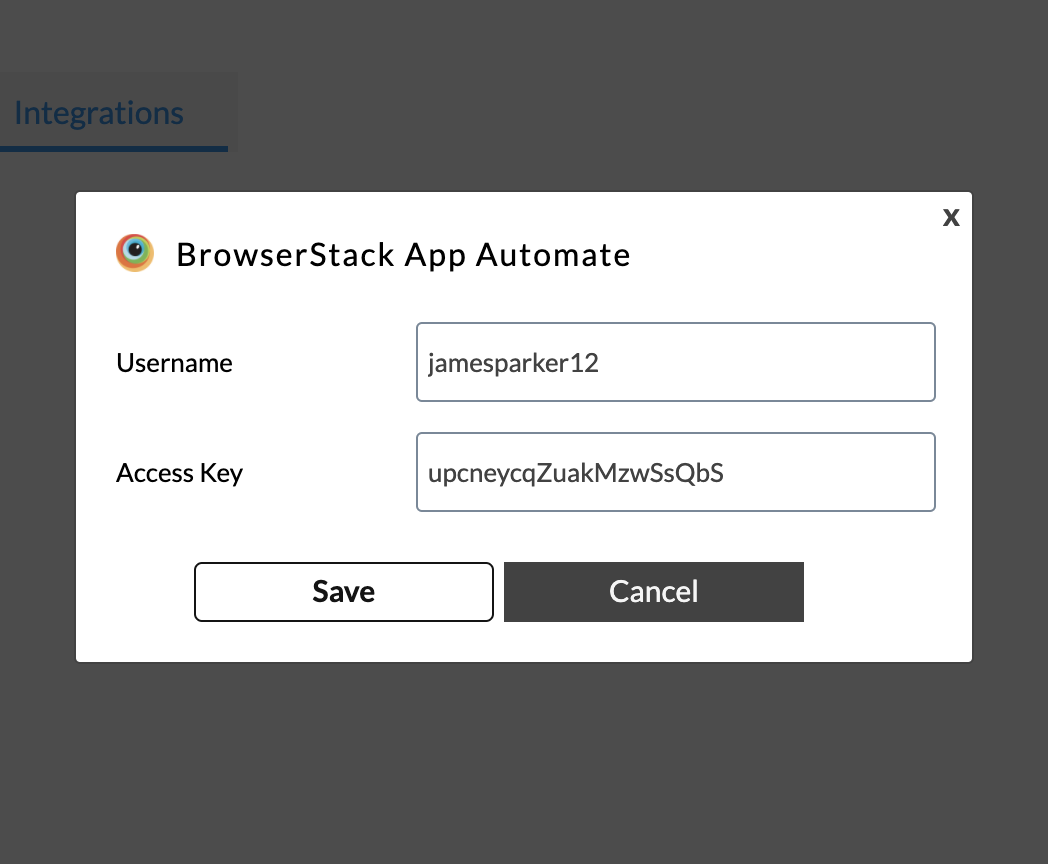Click the Username label
Image resolution: width=1048 pixels, height=864 pixels.
tap(174, 363)
